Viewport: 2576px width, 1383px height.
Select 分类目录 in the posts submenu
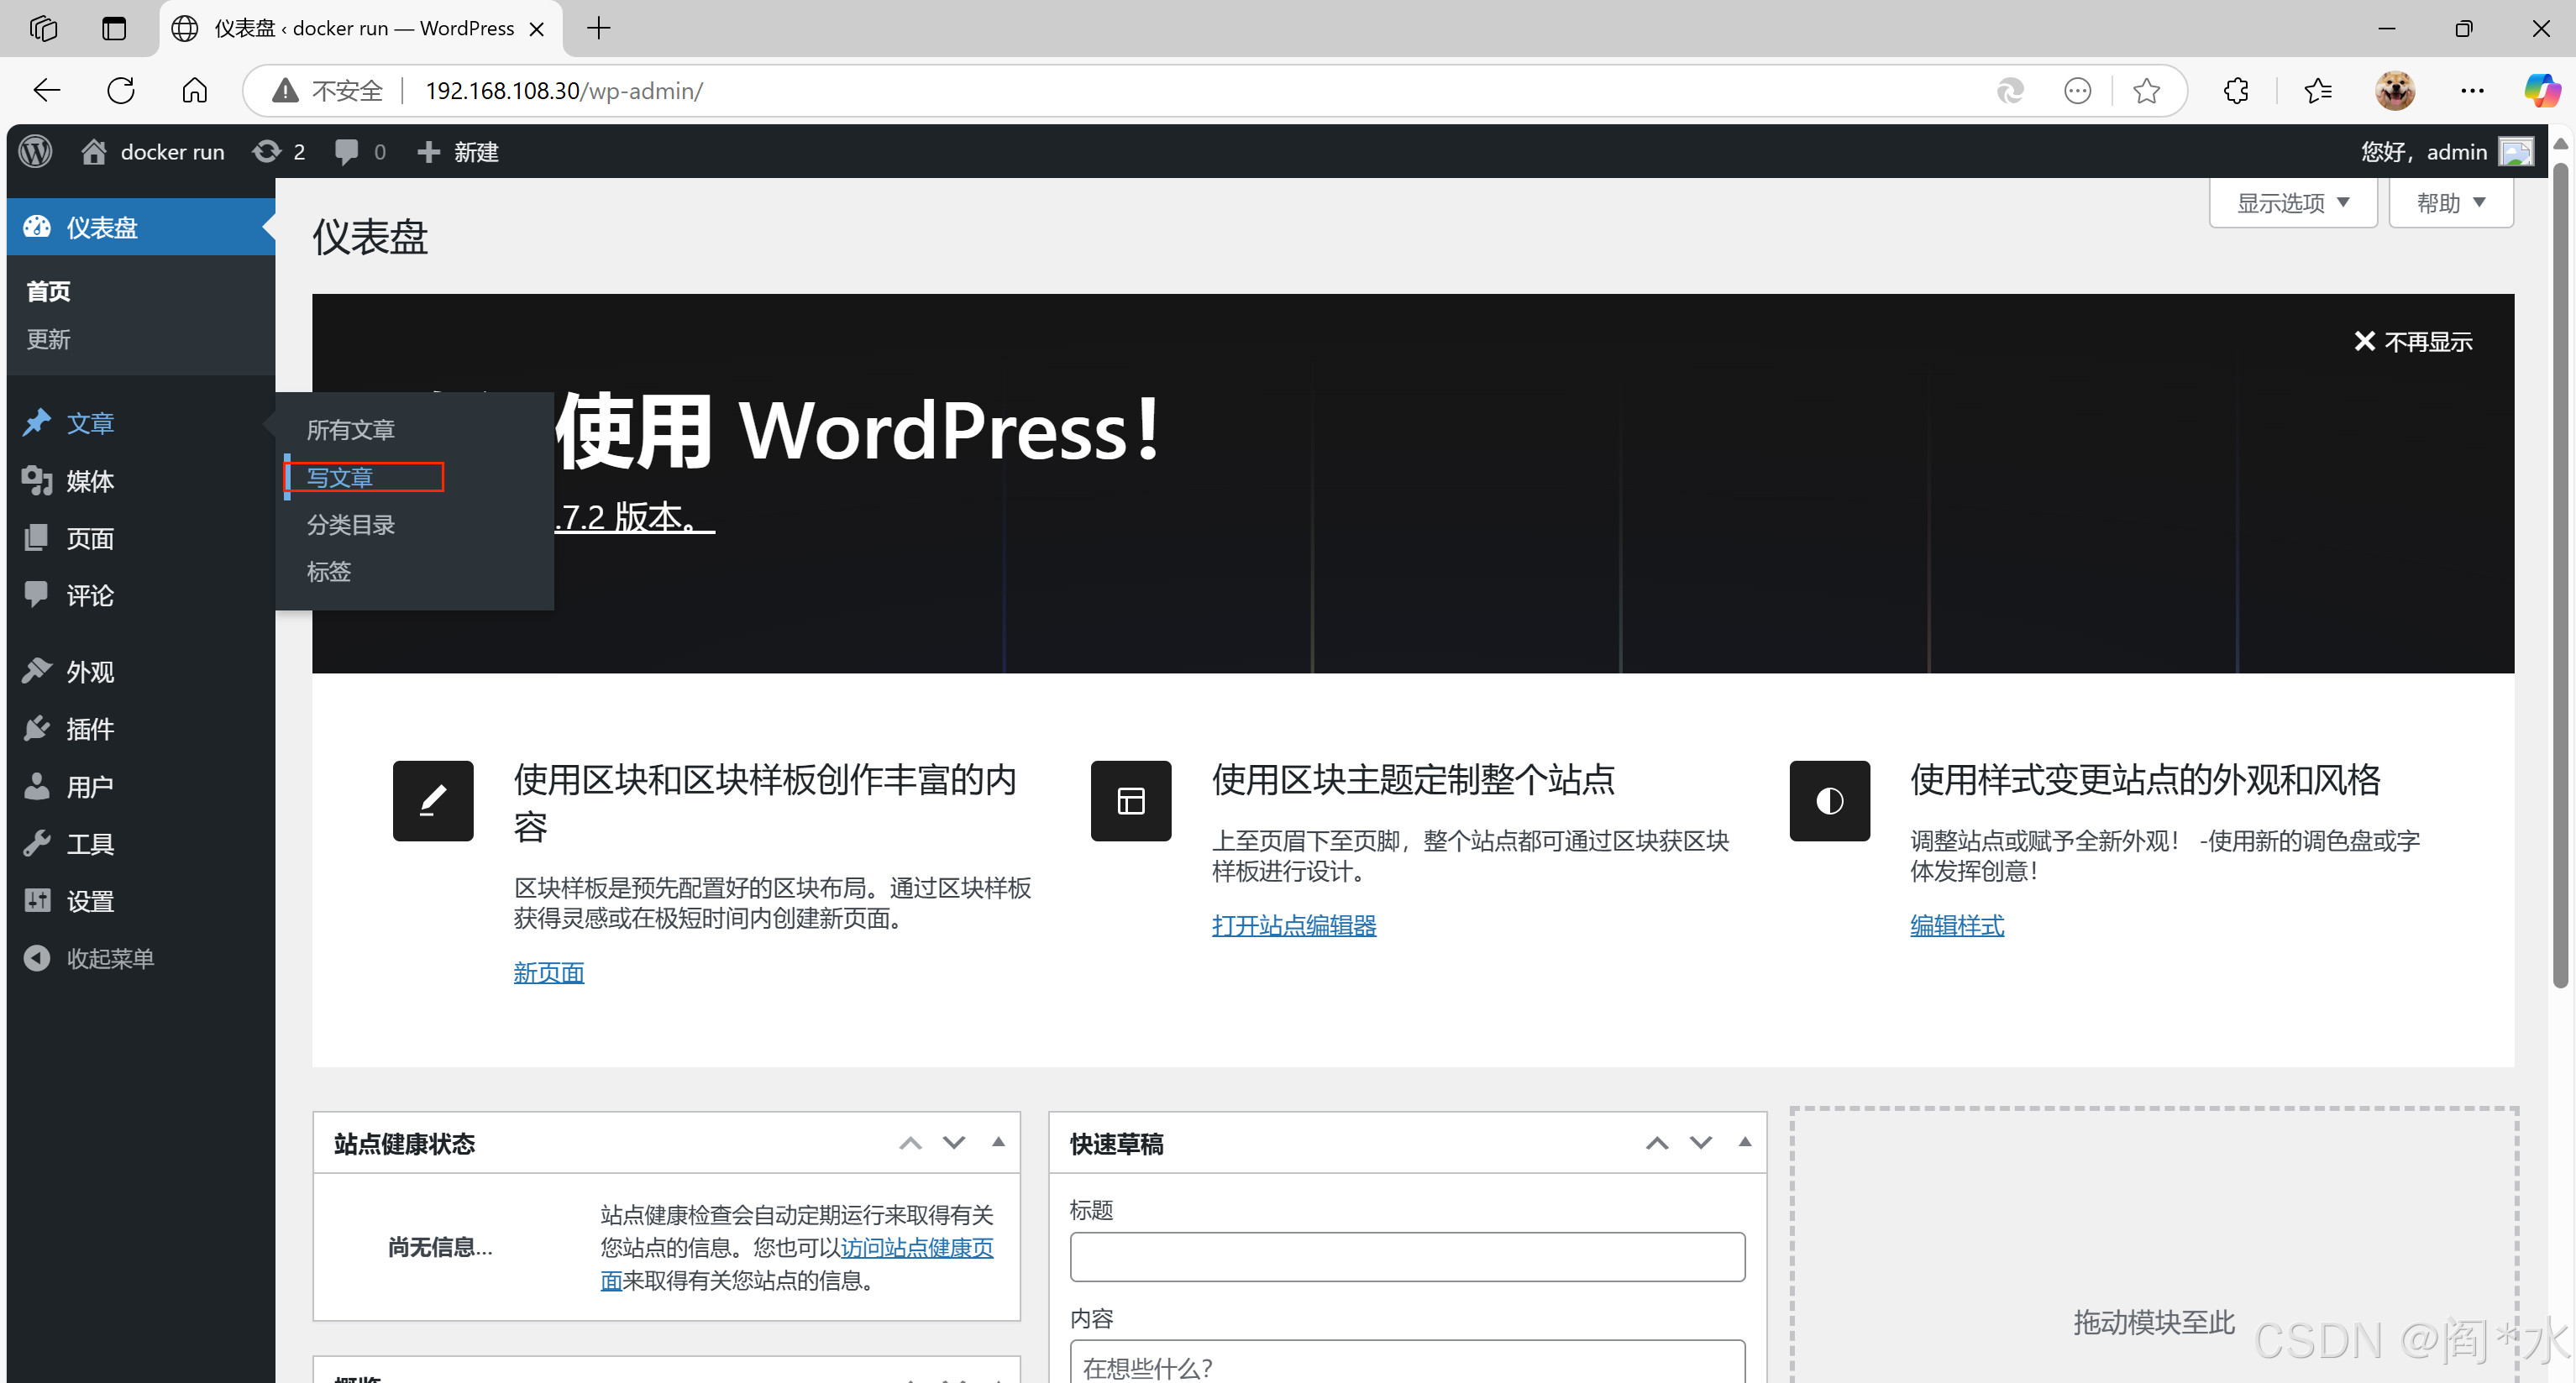[x=350, y=524]
